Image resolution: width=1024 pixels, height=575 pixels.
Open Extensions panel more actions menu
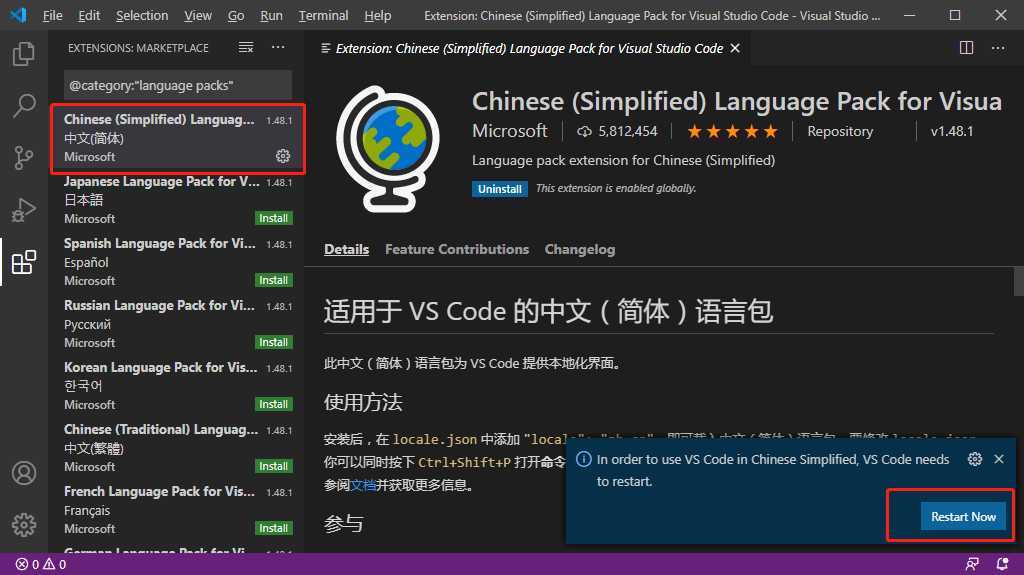pyautogui.click(x=278, y=48)
